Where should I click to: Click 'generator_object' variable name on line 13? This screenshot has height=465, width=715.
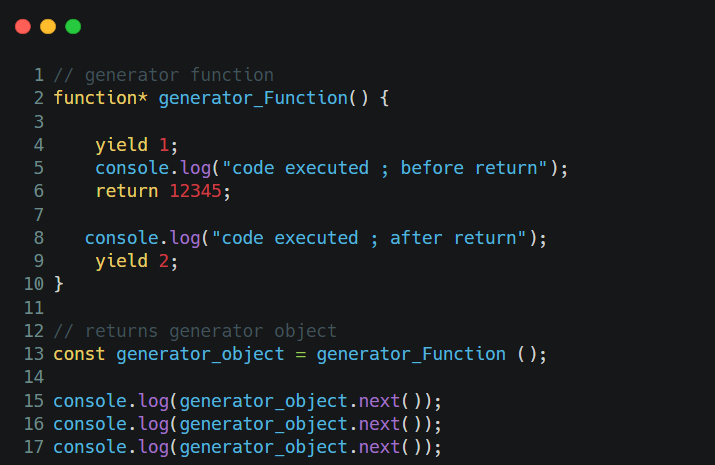pyautogui.click(x=200, y=355)
